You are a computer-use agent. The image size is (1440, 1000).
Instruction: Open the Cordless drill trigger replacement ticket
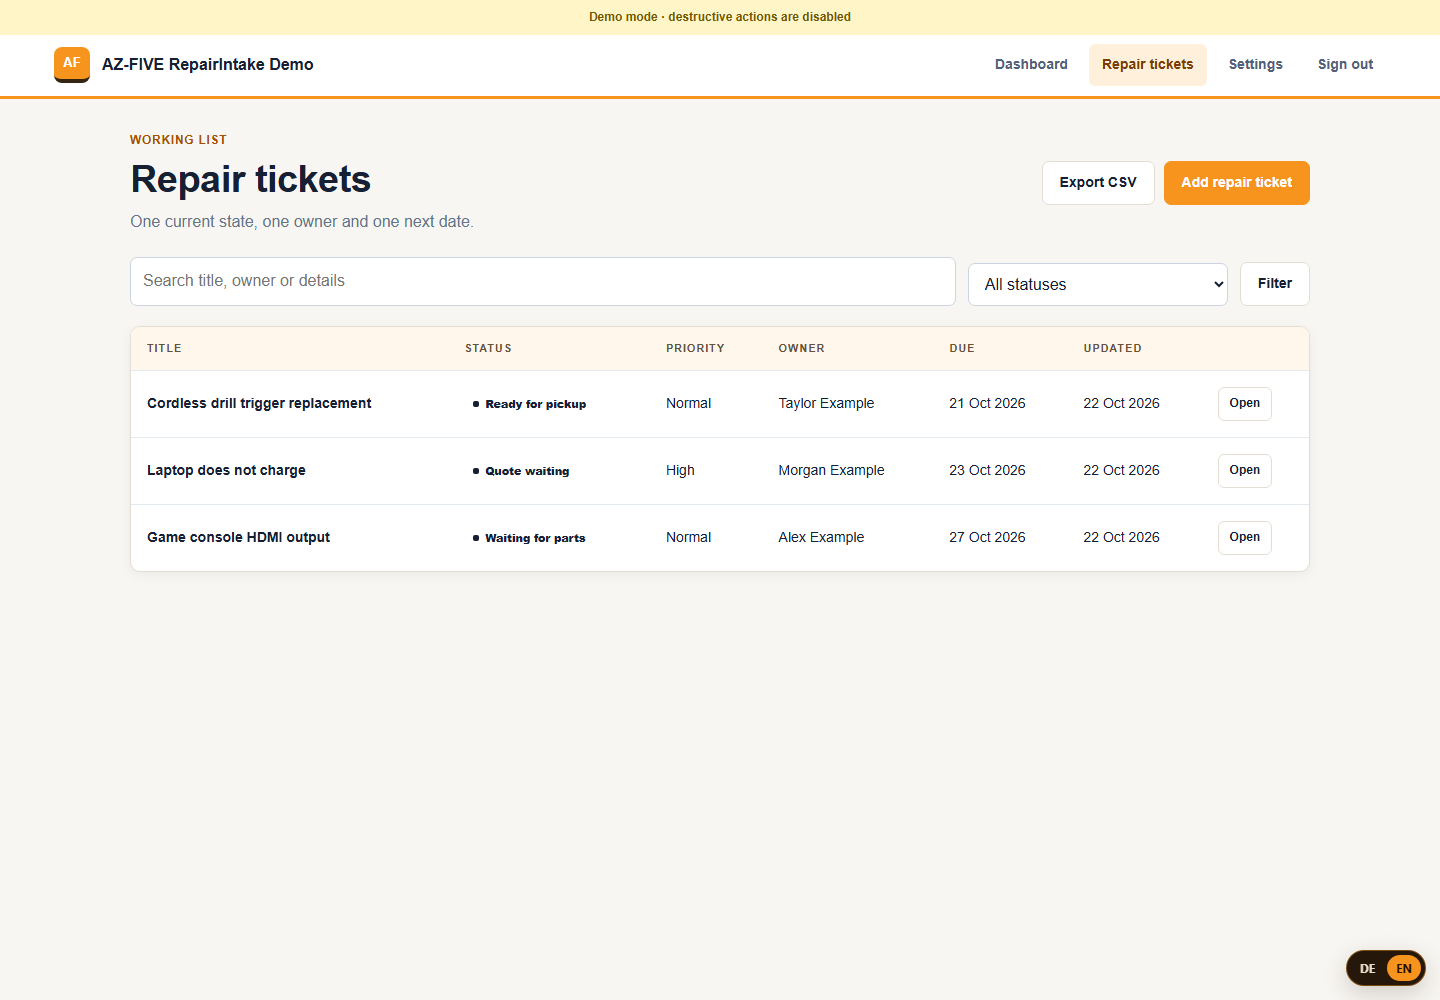(x=1245, y=404)
